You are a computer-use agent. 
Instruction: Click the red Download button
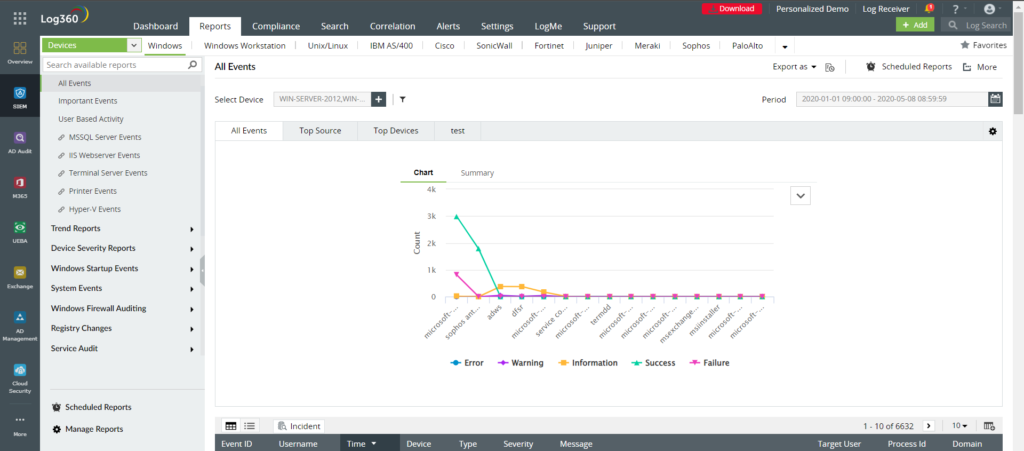tap(732, 9)
